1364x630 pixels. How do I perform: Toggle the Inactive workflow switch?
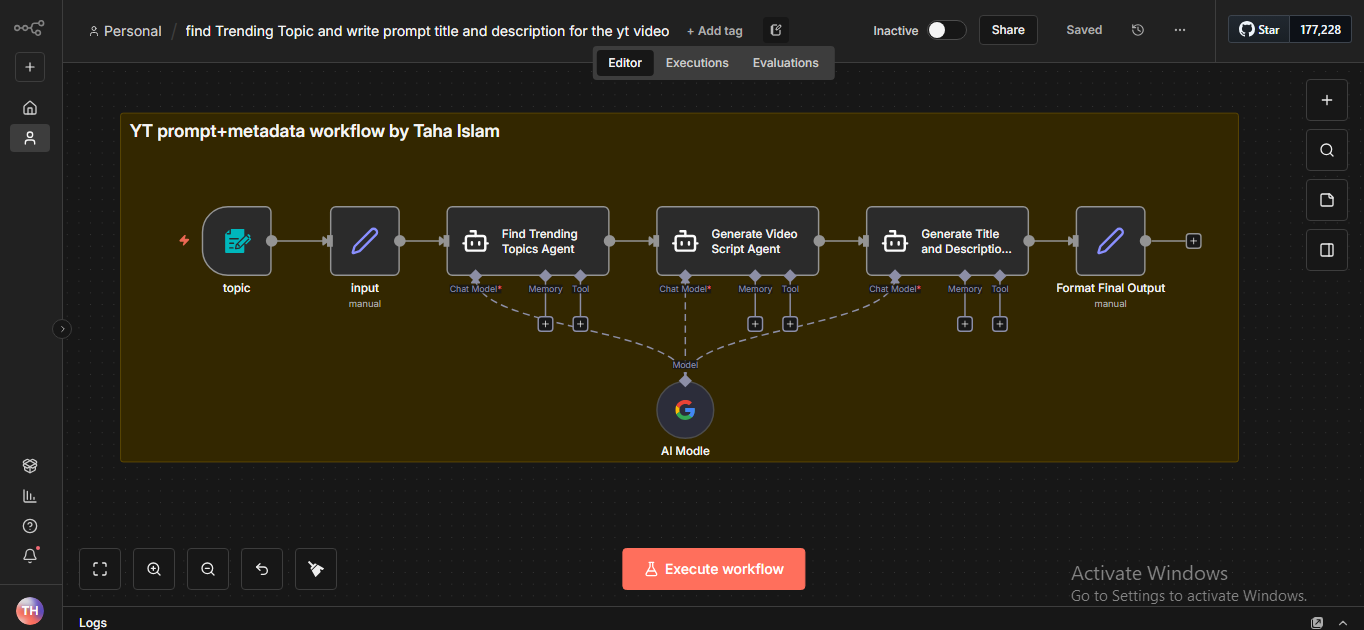(x=946, y=30)
